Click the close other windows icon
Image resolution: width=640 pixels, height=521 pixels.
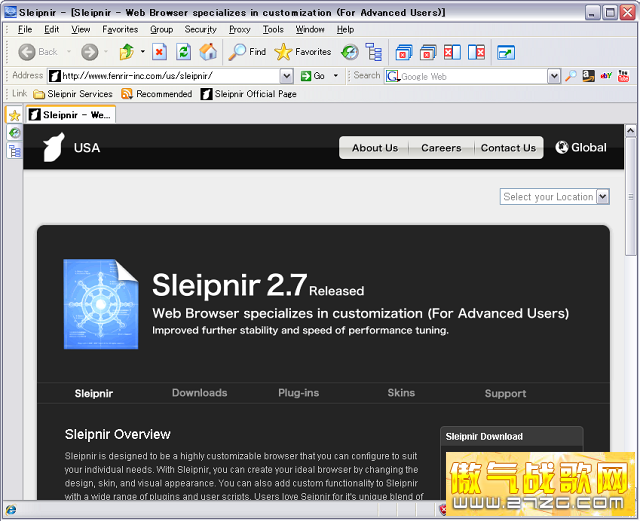(428, 52)
